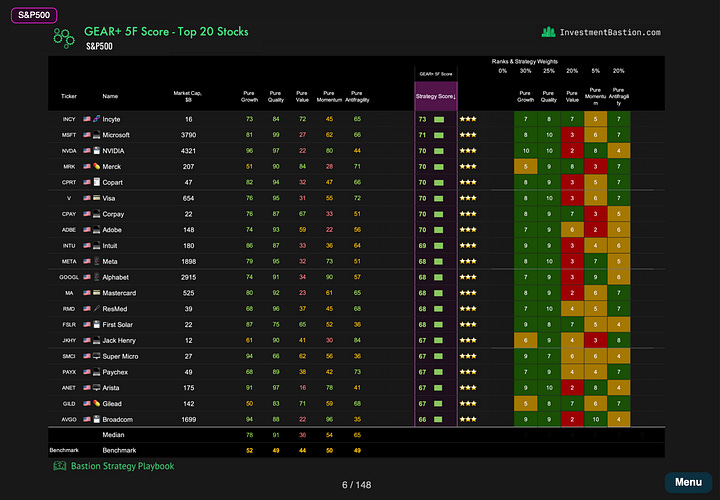Click the Super Micro monitor icon
The height and width of the screenshot is (500, 720).
click(96, 356)
